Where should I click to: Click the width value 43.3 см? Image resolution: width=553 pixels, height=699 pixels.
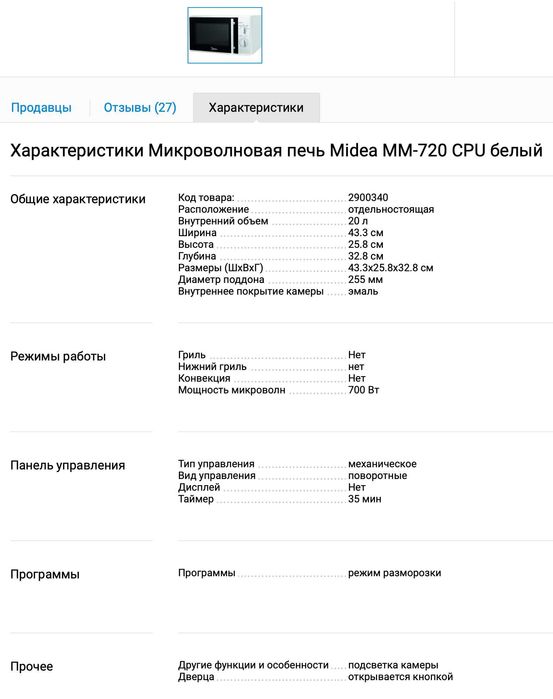coord(366,233)
